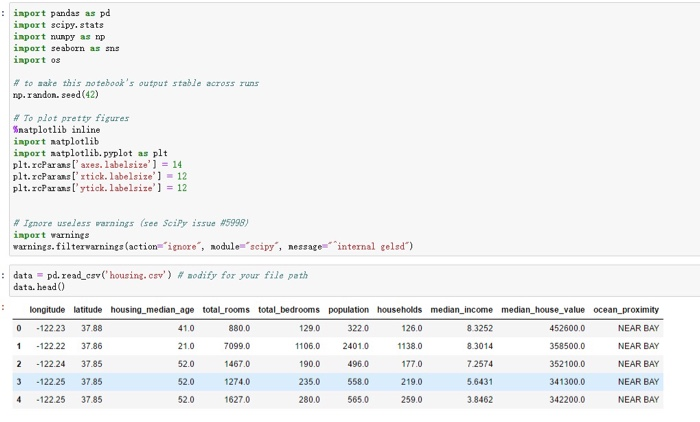
Task: Click the total_rooms value 1627.0
Action: (237, 400)
